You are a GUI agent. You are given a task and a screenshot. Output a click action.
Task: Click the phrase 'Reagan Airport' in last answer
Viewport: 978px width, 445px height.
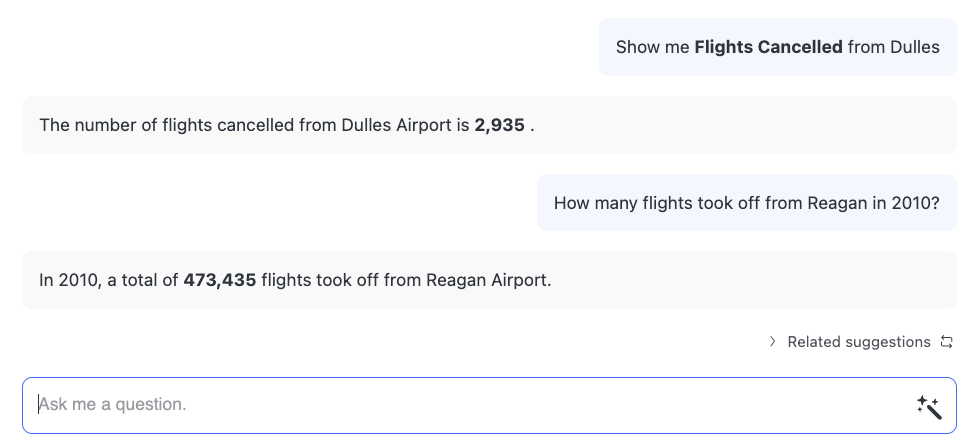click(488, 280)
